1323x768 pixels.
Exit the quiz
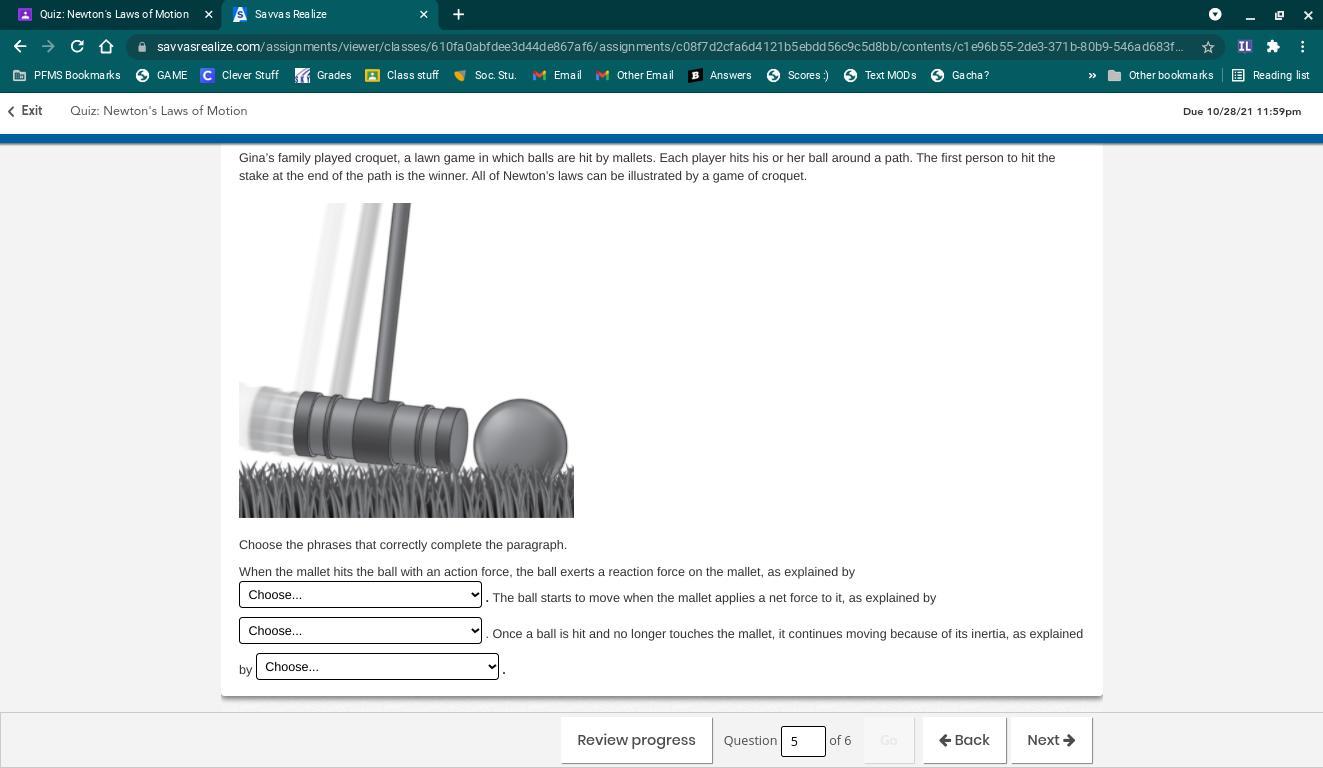[25, 111]
